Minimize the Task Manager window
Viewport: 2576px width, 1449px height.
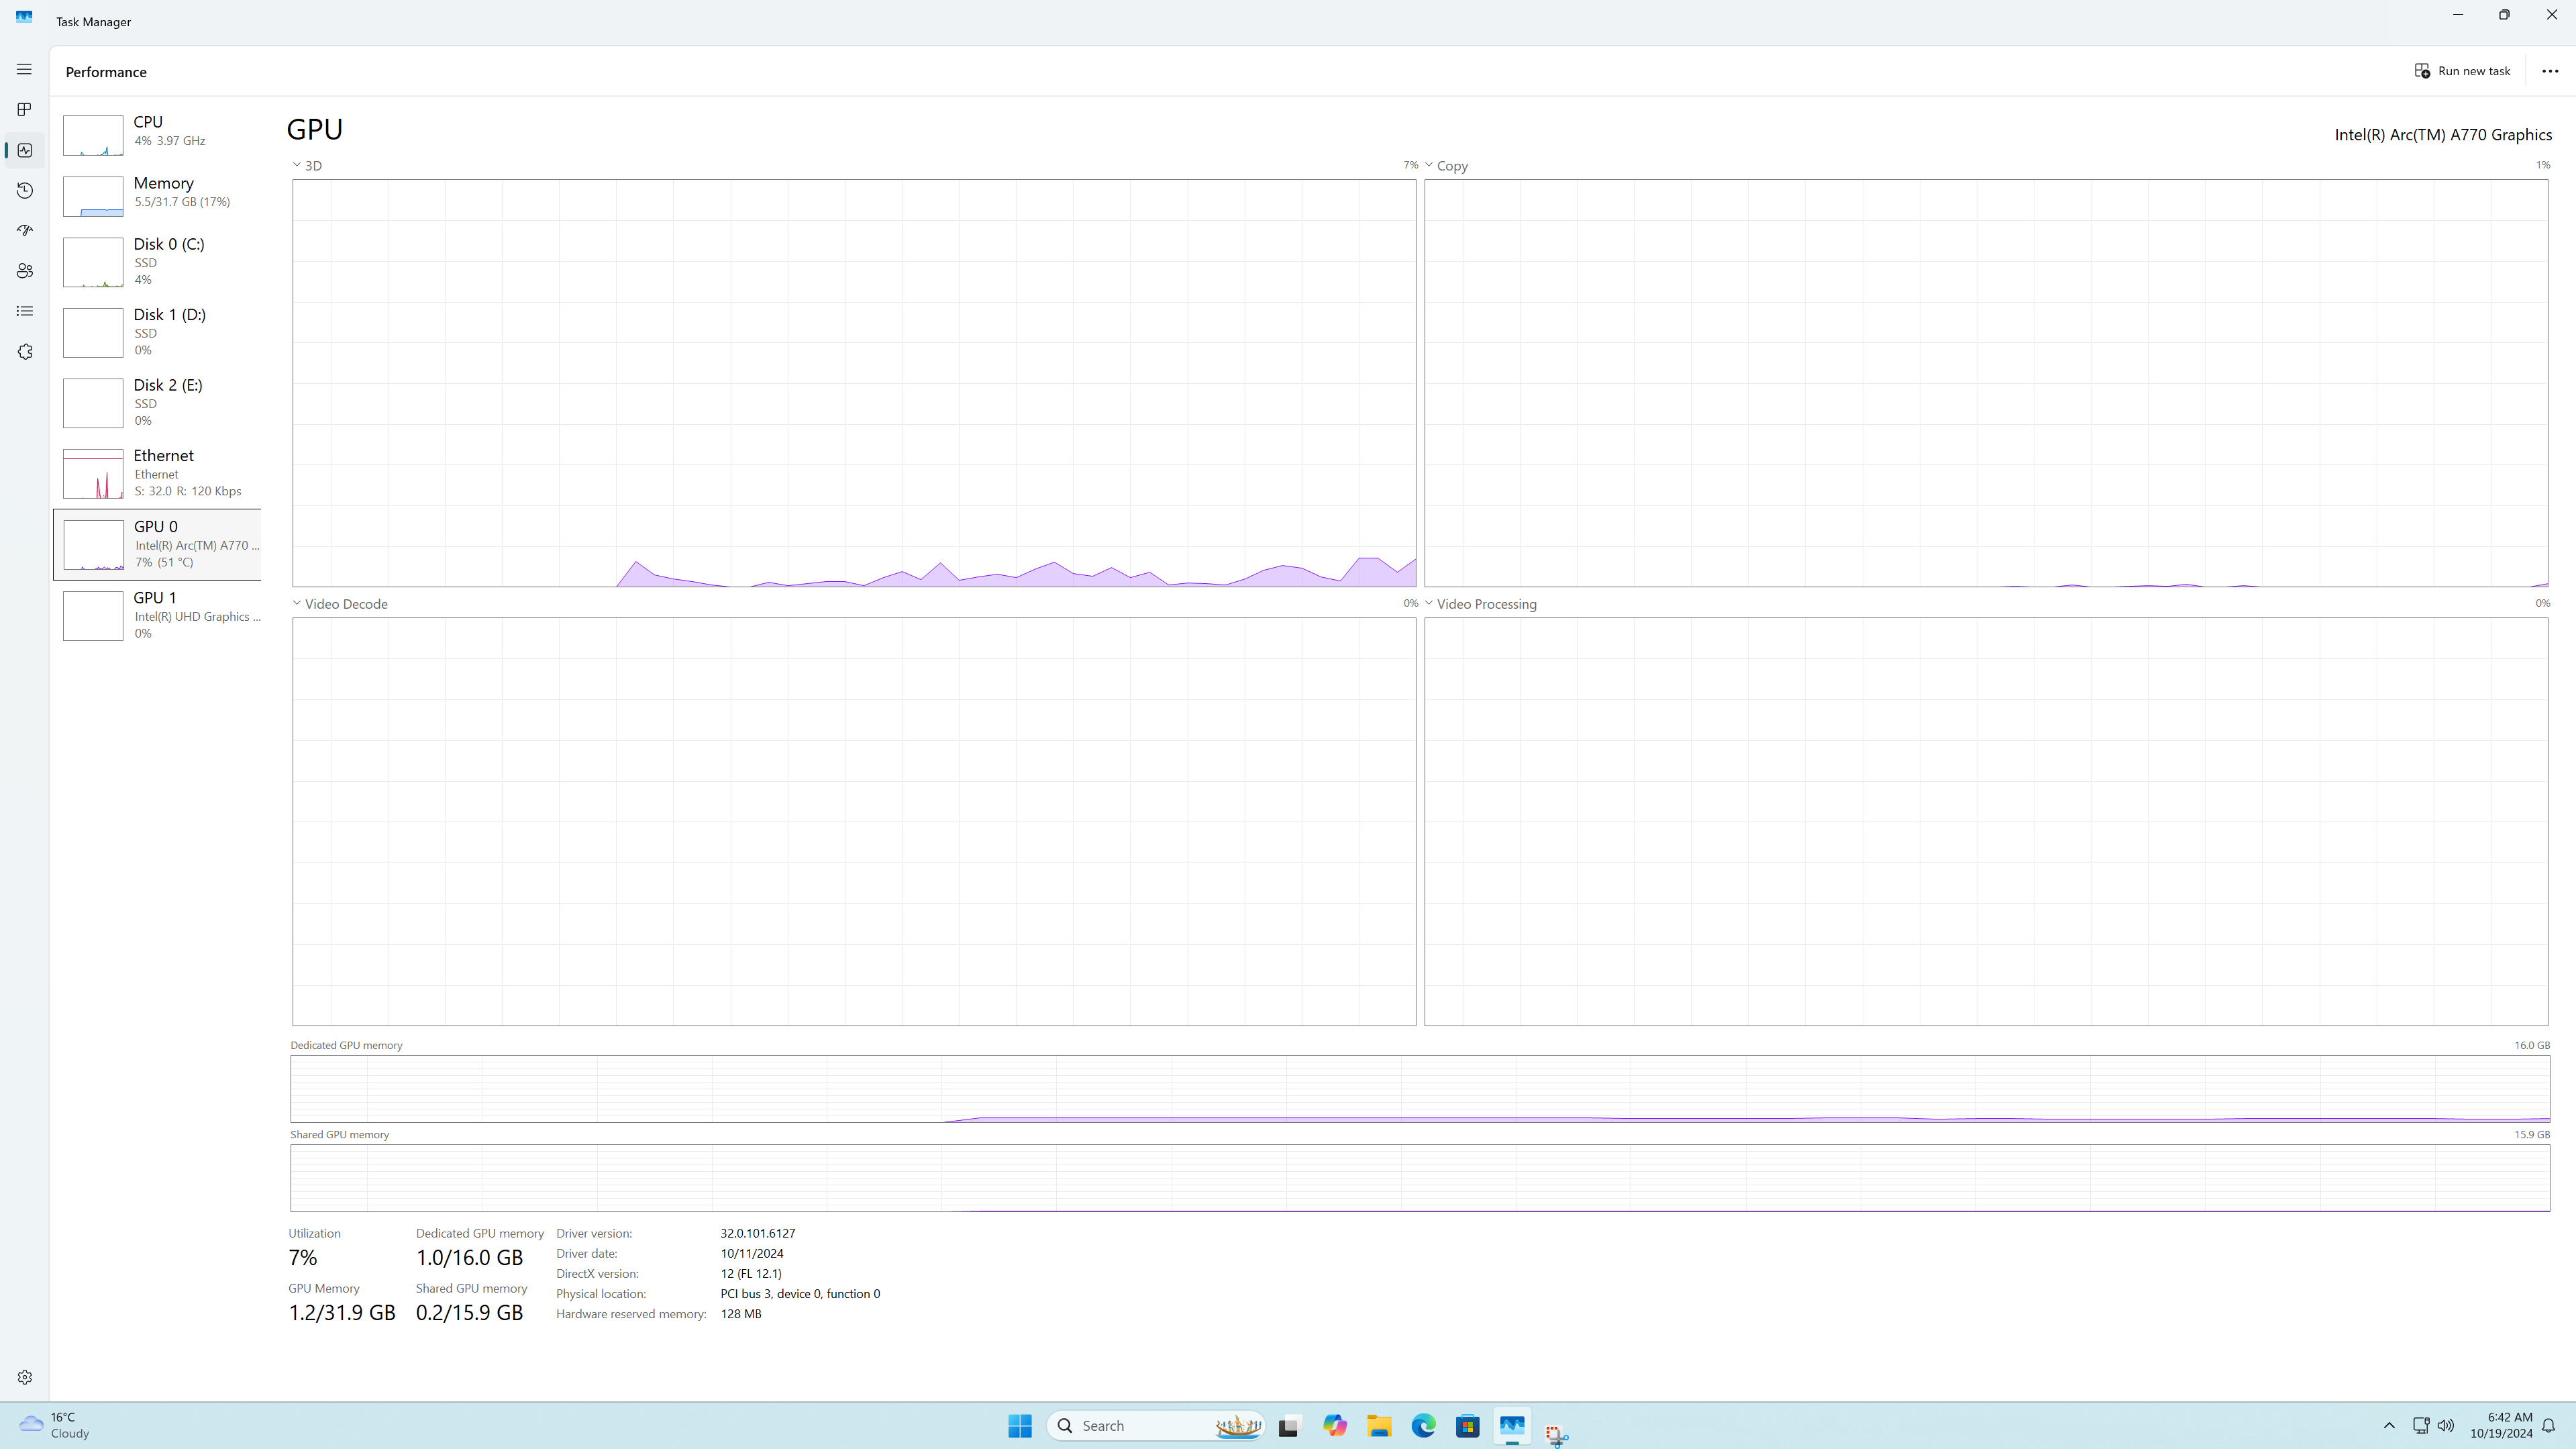pyautogui.click(x=2458, y=15)
